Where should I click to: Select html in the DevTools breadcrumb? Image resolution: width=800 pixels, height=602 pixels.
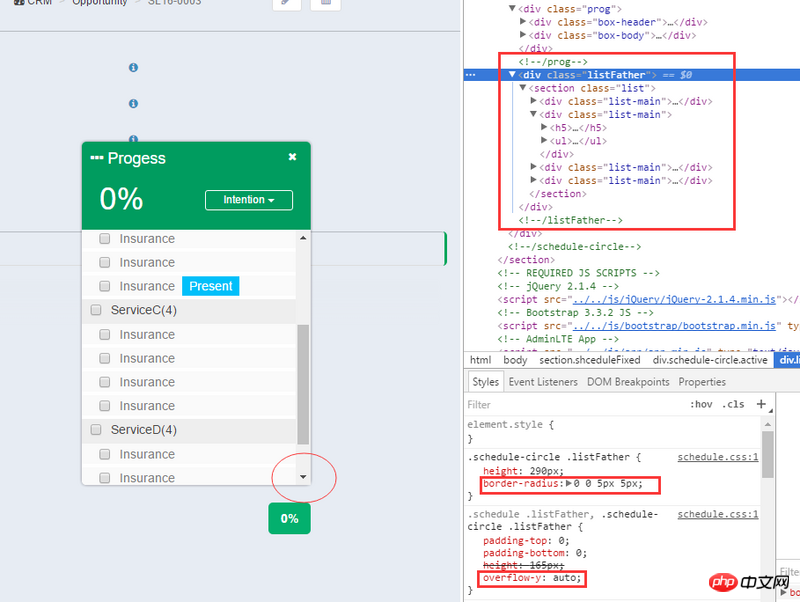pos(480,360)
